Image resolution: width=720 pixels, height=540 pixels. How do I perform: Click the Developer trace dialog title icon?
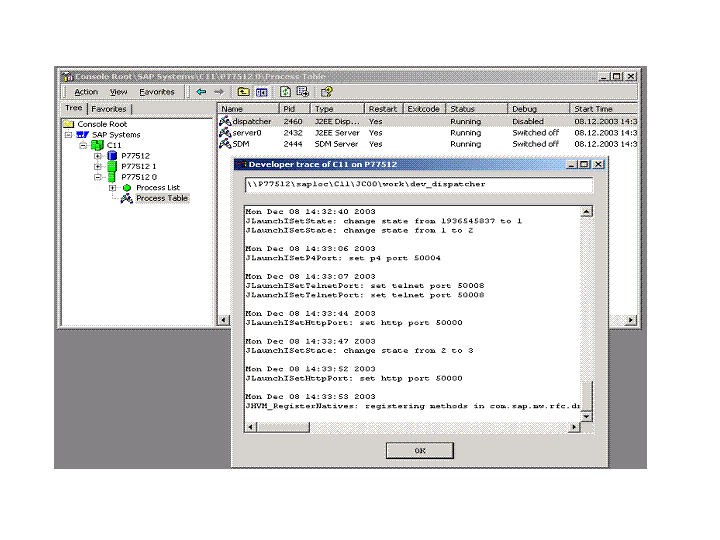242,164
